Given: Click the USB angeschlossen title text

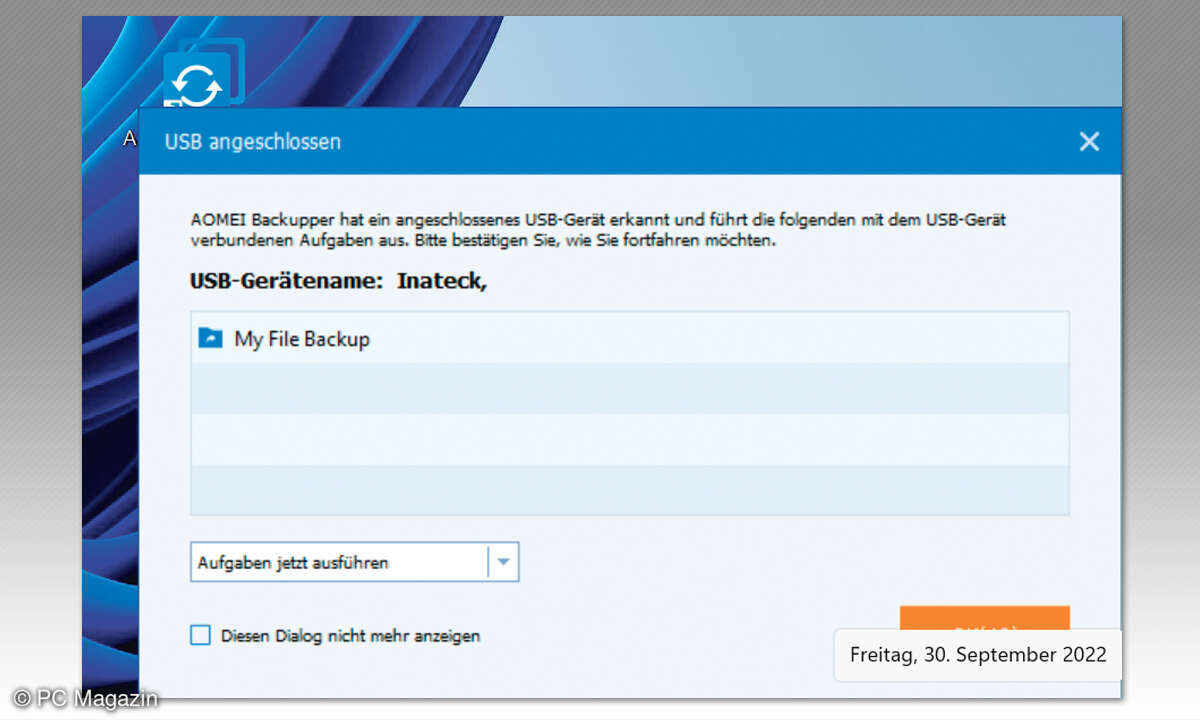Looking at the screenshot, I should pyautogui.click(x=253, y=142).
